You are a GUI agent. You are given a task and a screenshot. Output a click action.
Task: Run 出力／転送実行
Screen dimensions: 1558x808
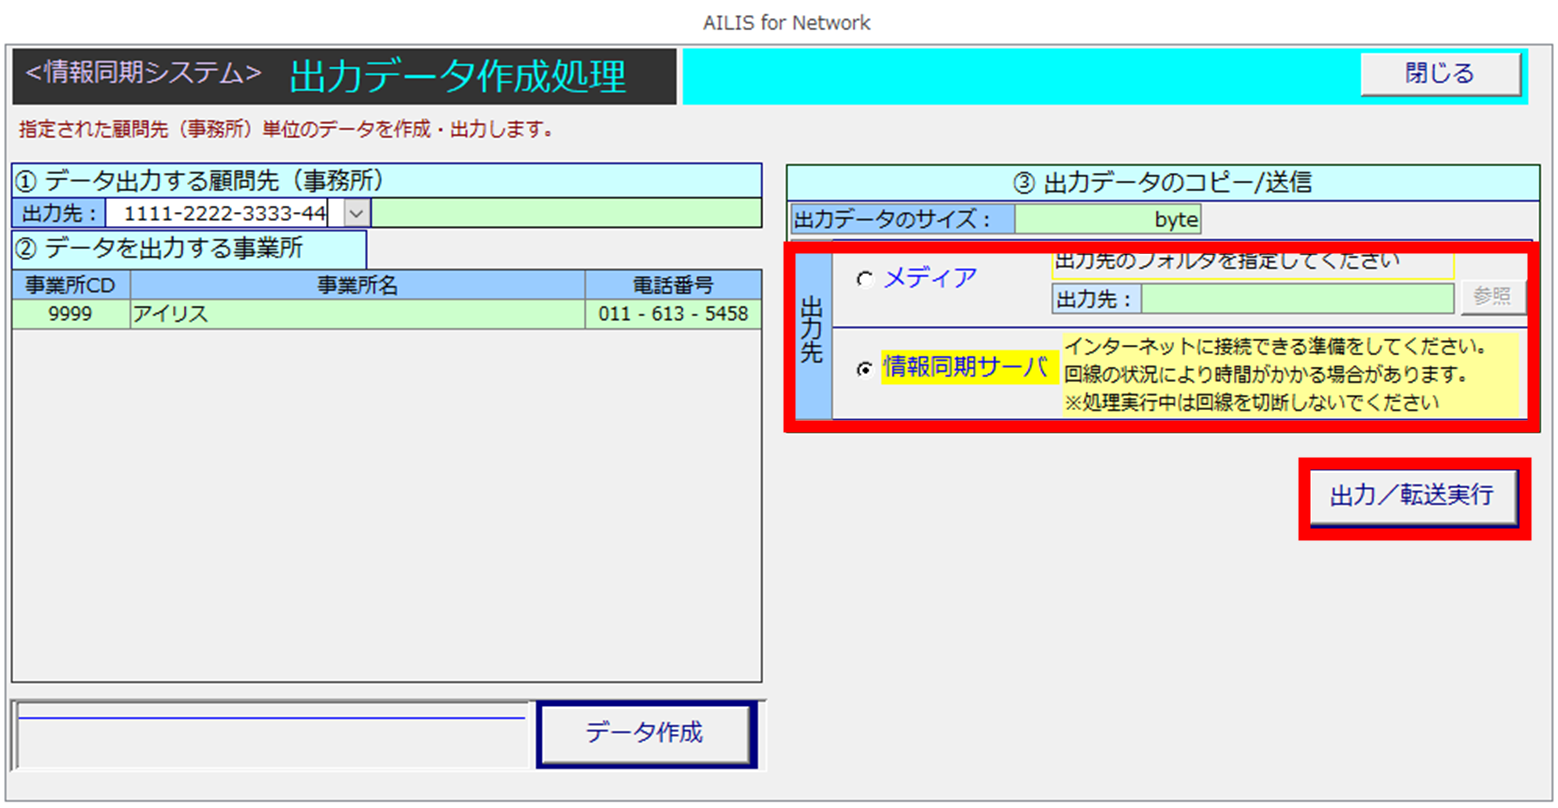tap(1412, 497)
